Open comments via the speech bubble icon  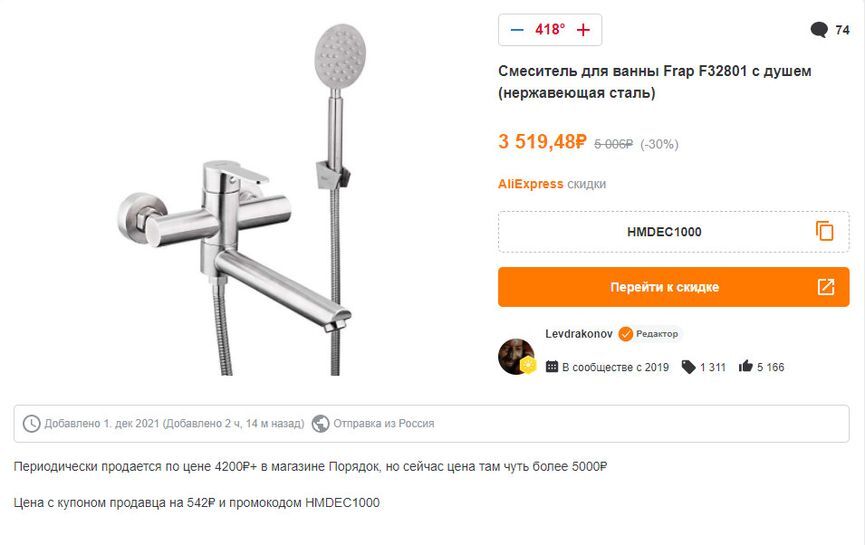[x=819, y=30]
